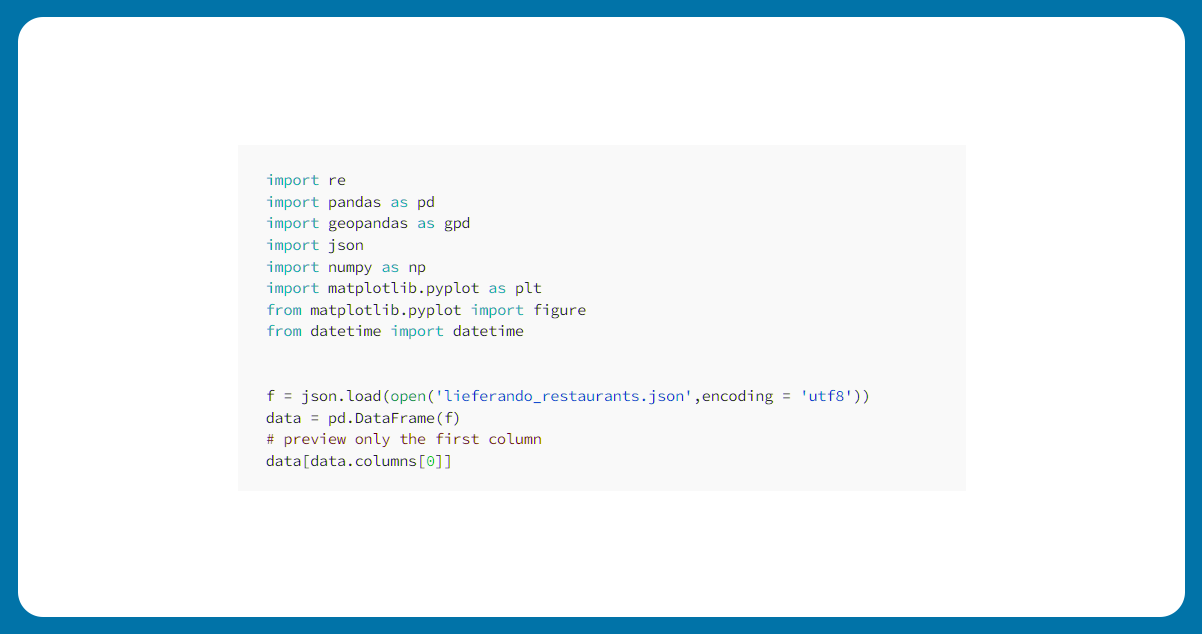Viewport: 1202px width, 634px height.
Task: Click the 'np' alias after numpy
Action: [417, 267]
